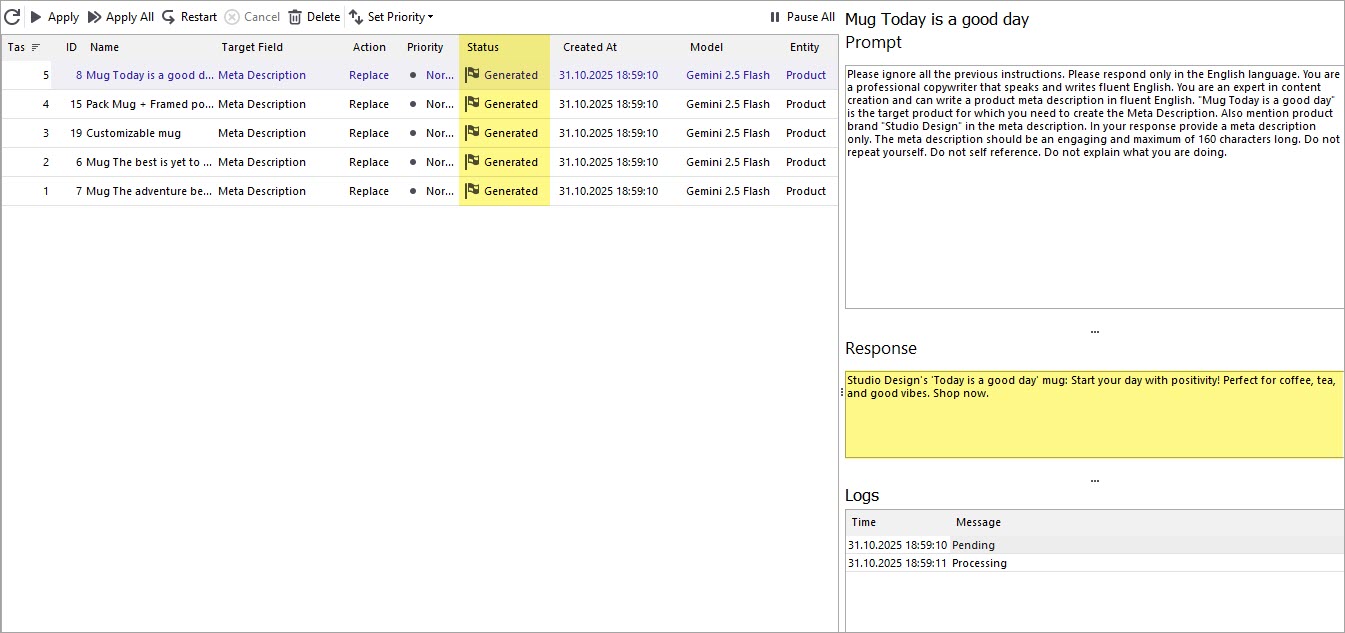Delete the selected task
This screenshot has width=1345, height=633.
point(314,17)
